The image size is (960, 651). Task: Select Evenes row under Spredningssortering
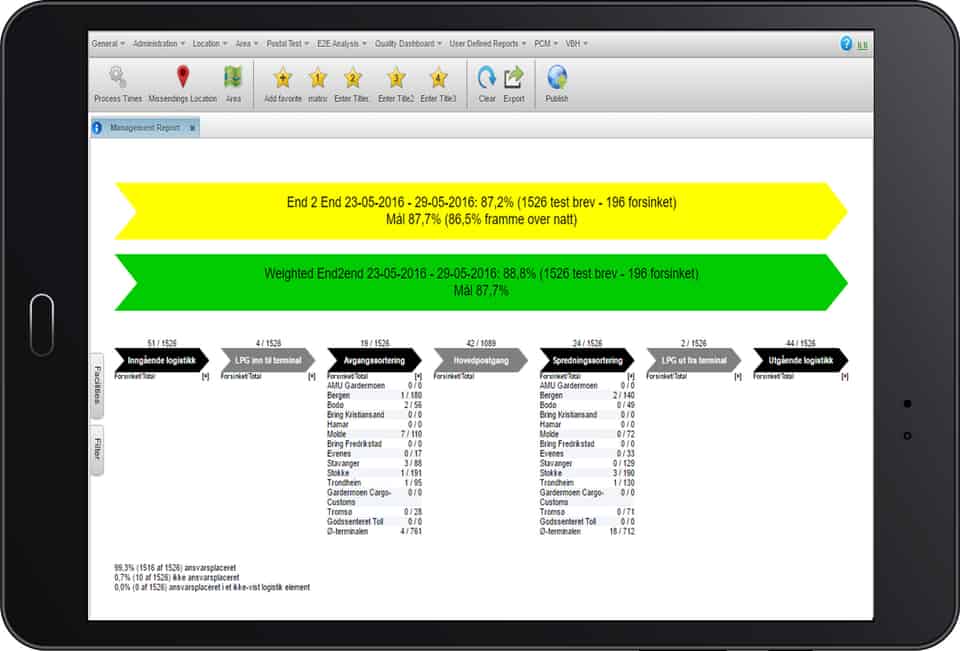(x=587, y=454)
